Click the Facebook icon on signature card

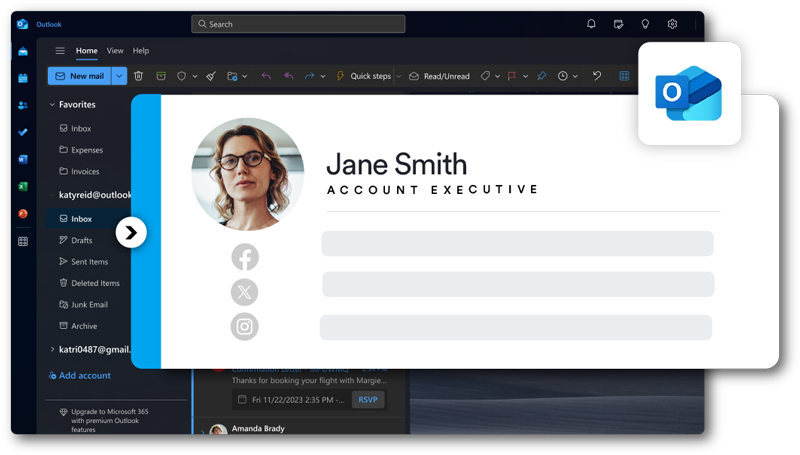245,257
